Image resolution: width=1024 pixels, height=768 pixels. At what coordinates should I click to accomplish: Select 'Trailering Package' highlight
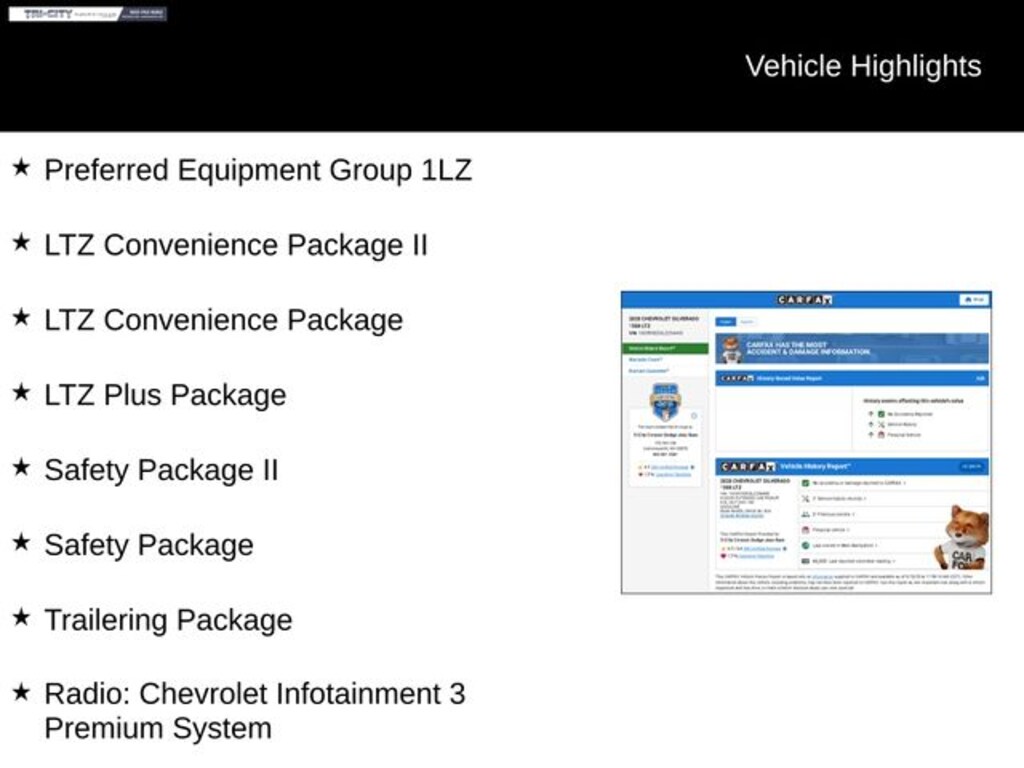click(x=168, y=620)
